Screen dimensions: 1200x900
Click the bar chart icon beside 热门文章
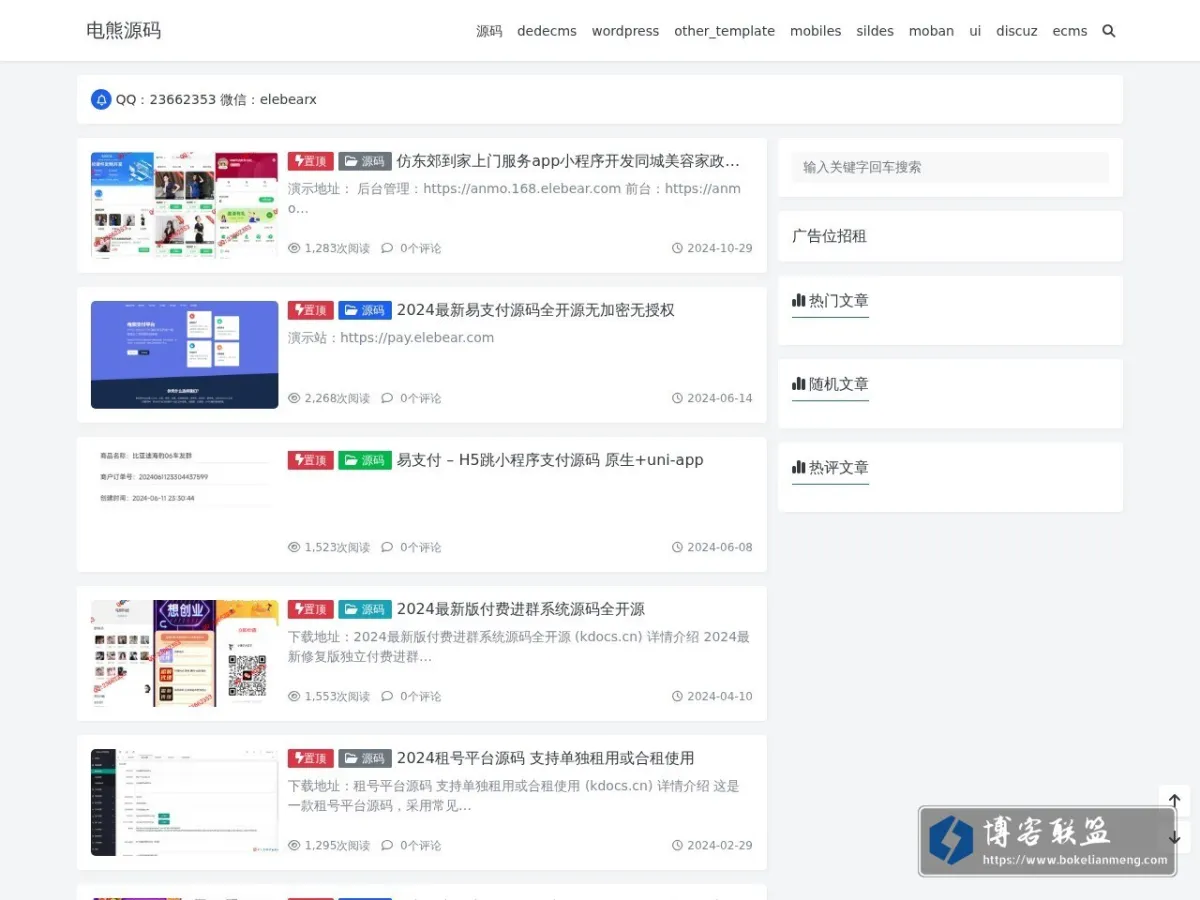(798, 300)
